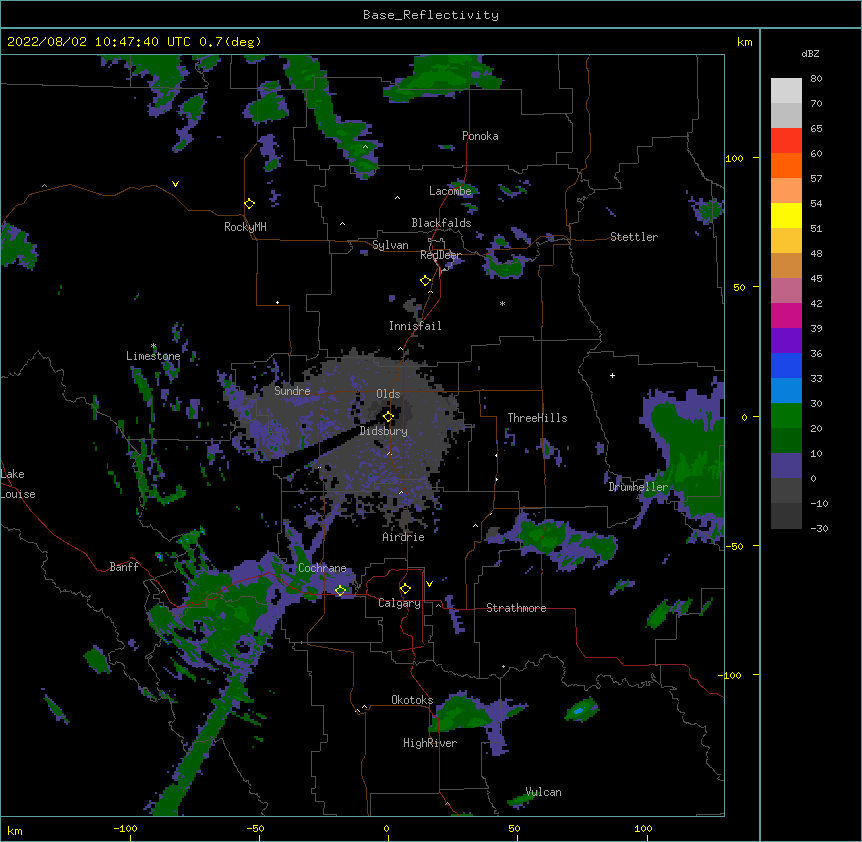Screen dimensions: 862x842
Task: Pick the blue 33-36 dBZ legend swatch
Action: coord(786,366)
